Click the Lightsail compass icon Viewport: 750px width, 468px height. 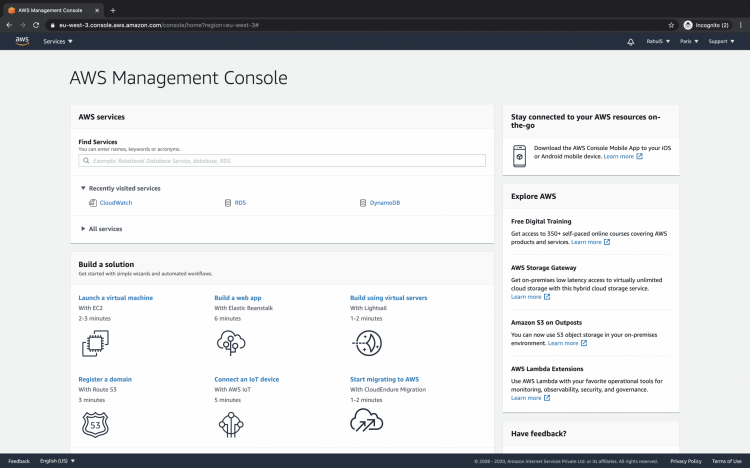(367, 343)
